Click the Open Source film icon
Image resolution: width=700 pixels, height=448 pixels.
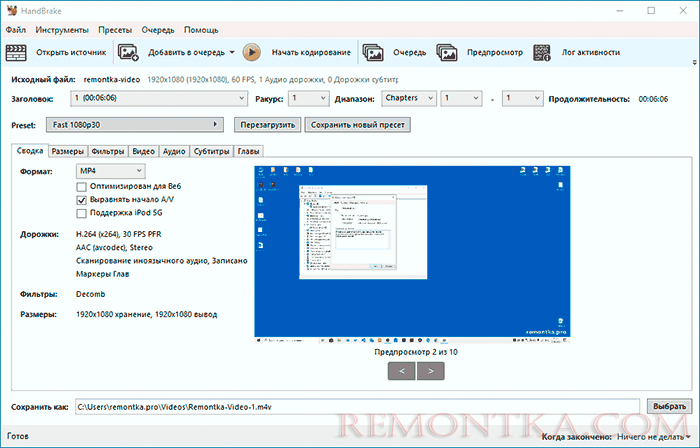pyautogui.click(x=18, y=52)
